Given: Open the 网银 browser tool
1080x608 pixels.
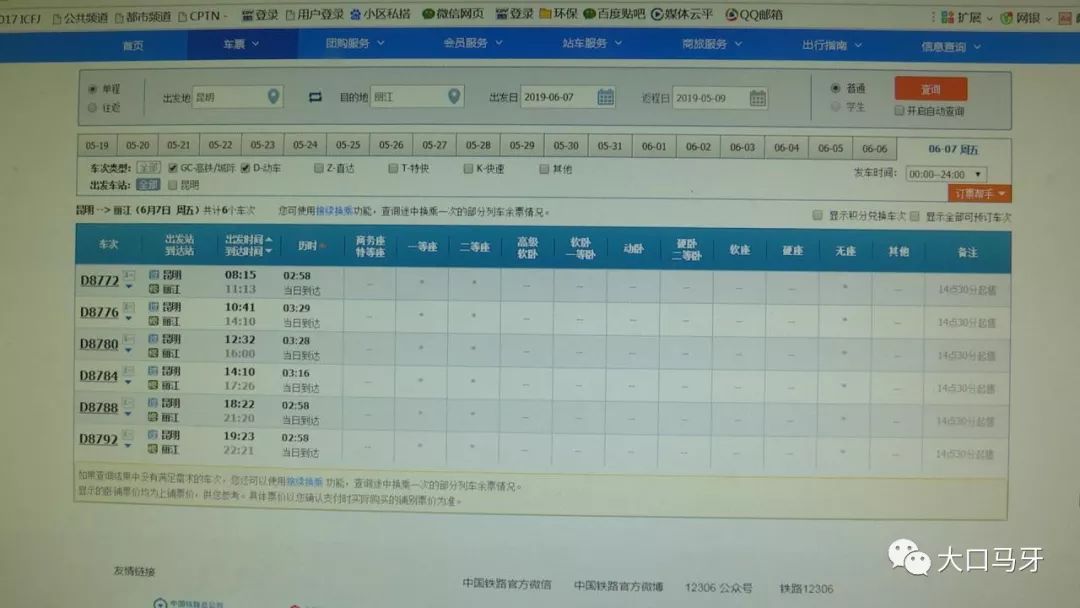Looking at the screenshot, I should click(1026, 18).
